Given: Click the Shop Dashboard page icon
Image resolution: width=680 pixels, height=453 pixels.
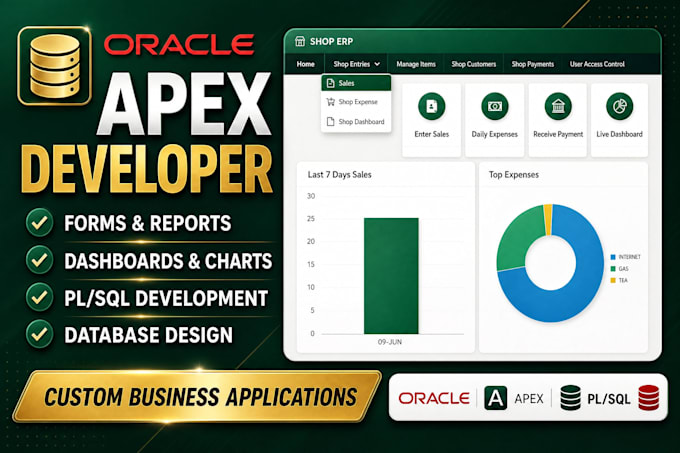Looking at the screenshot, I should pyautogui.click(x=330, y=122).
